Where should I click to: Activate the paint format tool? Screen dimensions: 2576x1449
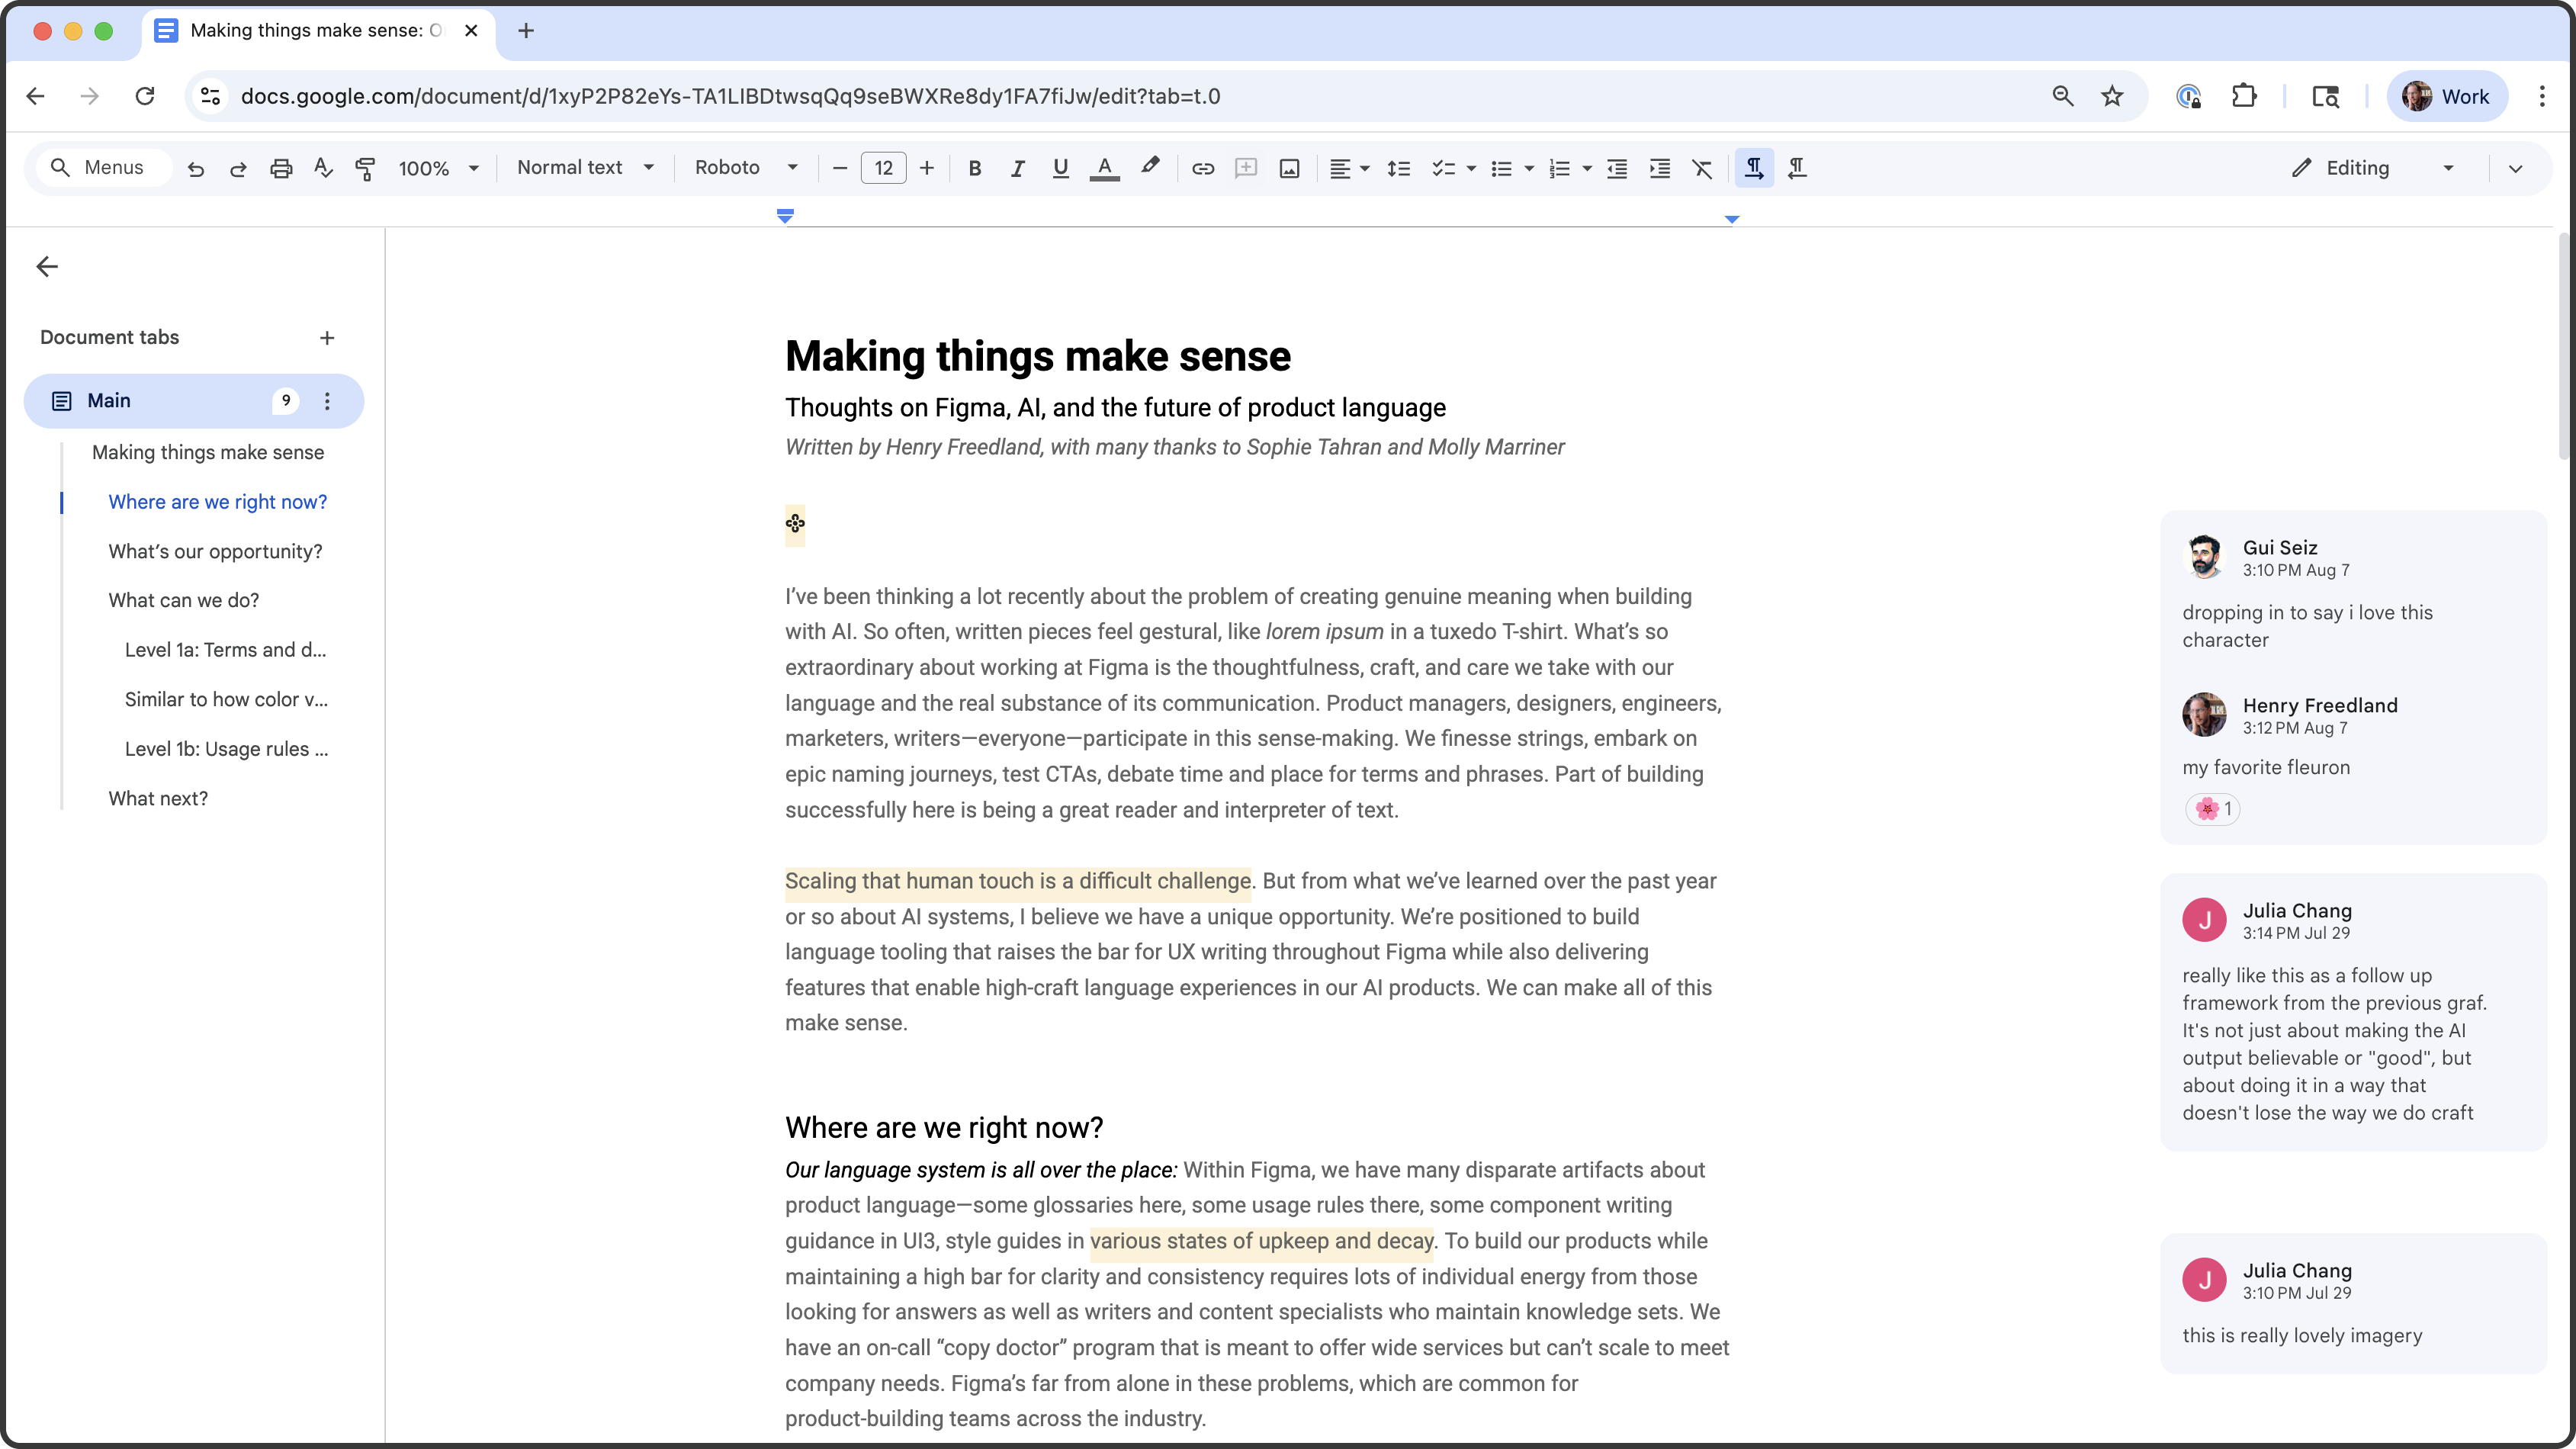[x=365, y=168]
